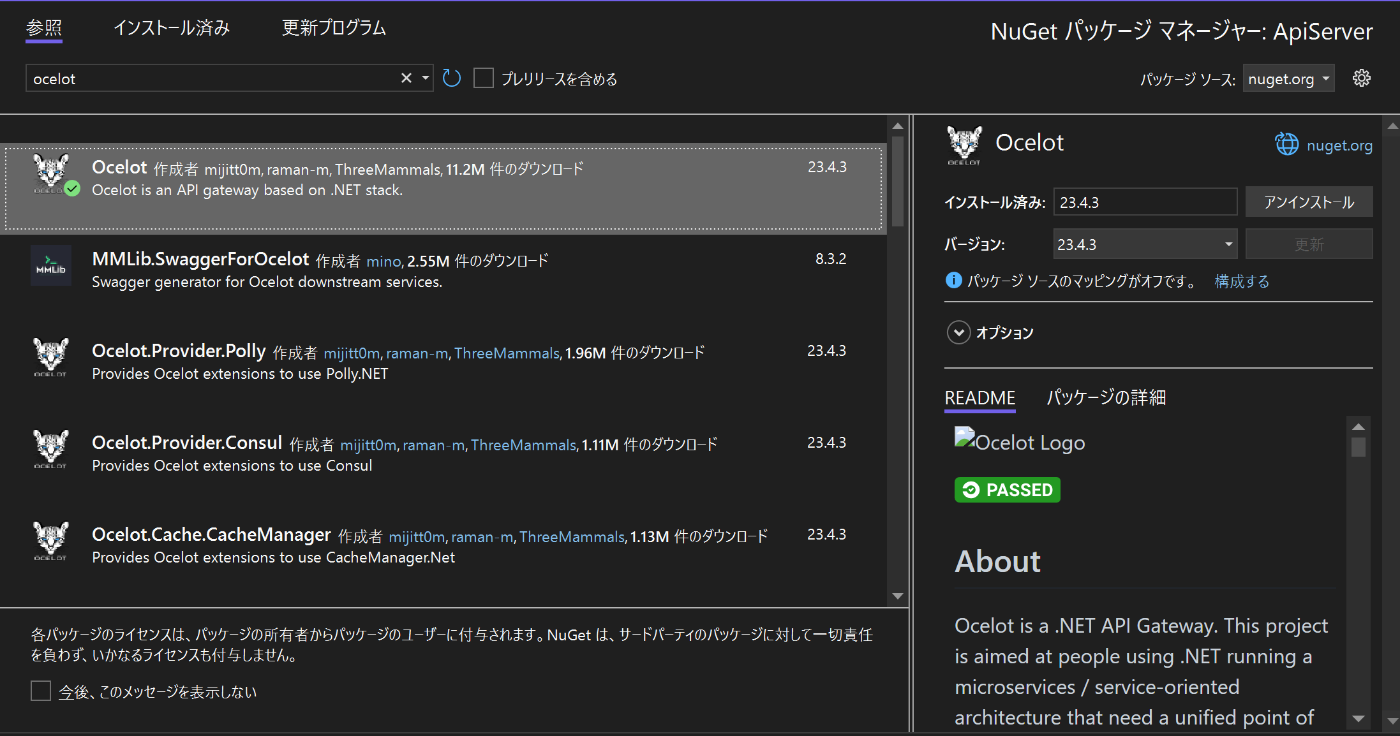Click the MMLib.SwaggerForOcelot package icon
Image resolution: width=1400 pixels, height=736 pixels.
point(51,266)
